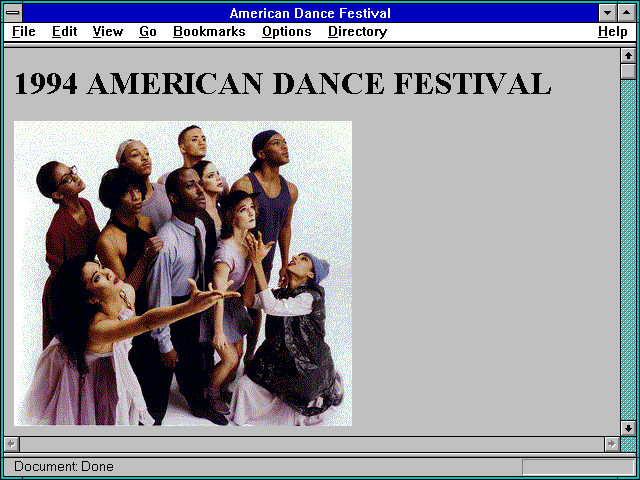The image size is (640, 480).
Task: Open the View menu
Action: click(108, 32)
